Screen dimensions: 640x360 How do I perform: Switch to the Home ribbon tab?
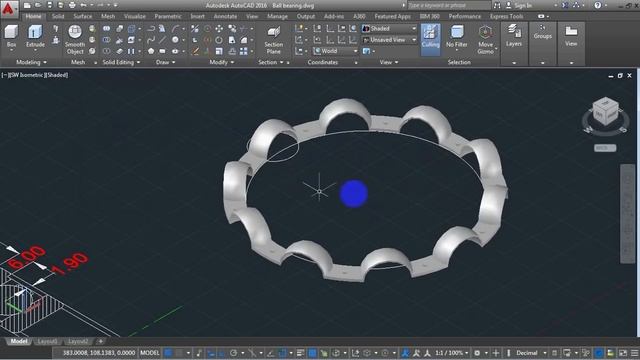tap(33, 16)
